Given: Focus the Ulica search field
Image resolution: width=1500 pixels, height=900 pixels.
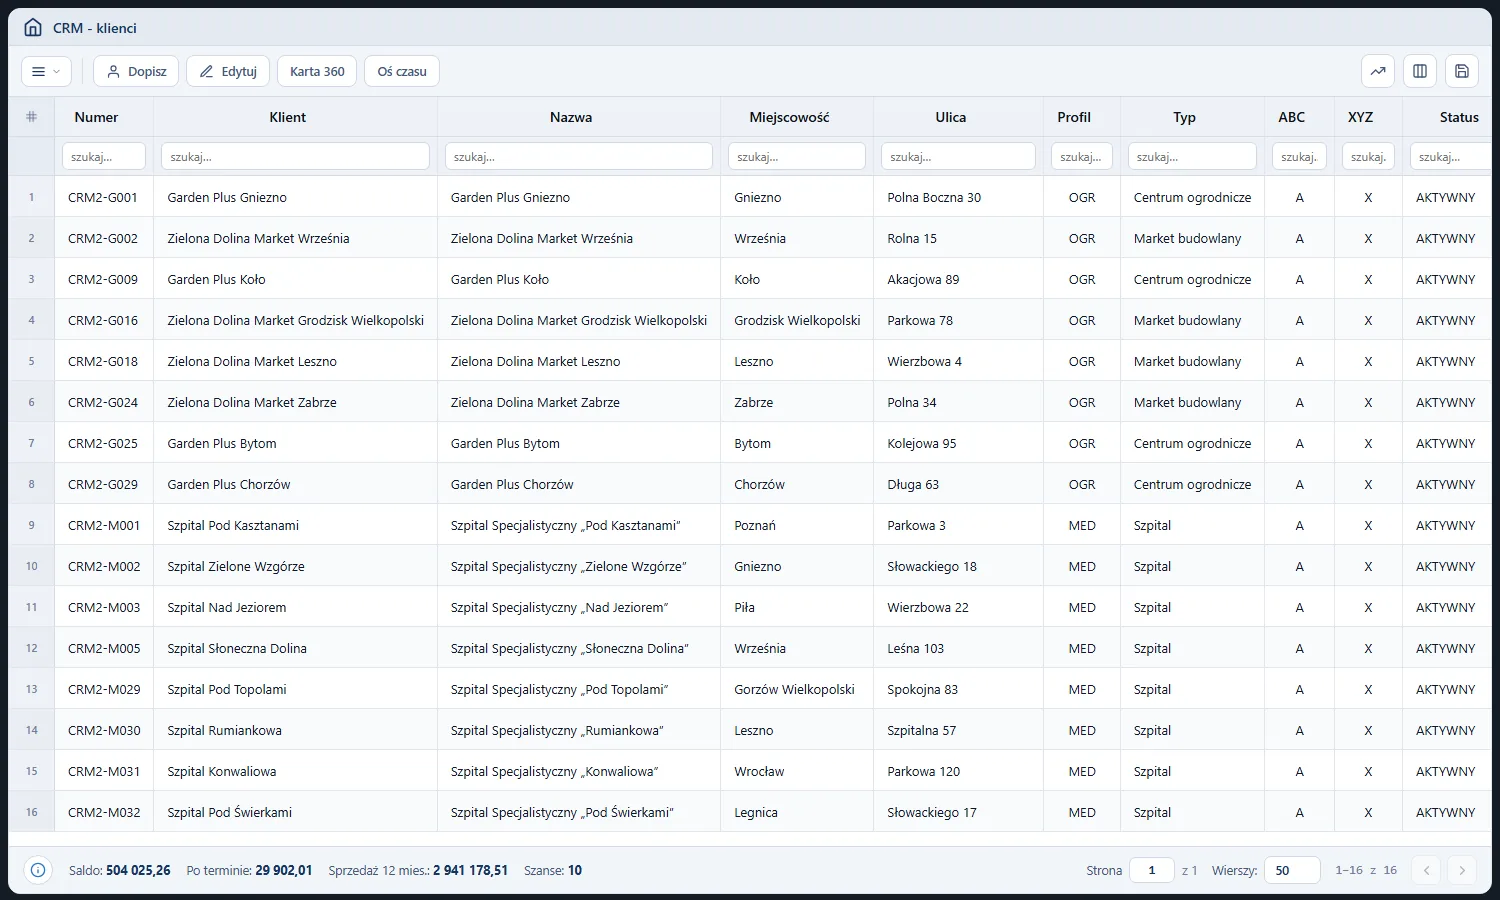Looking at the screenshot, I should click(x=958, y=157).
